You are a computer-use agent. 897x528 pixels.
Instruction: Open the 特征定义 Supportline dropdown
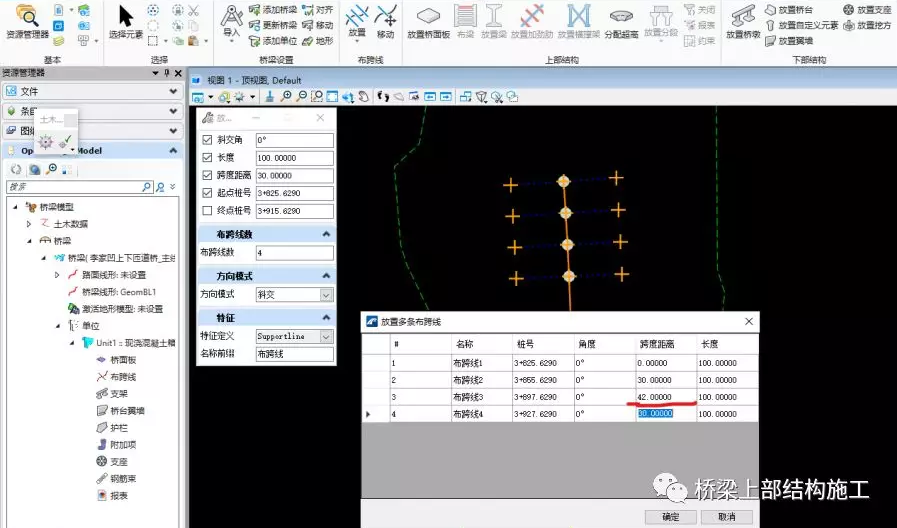pos(326,336)
